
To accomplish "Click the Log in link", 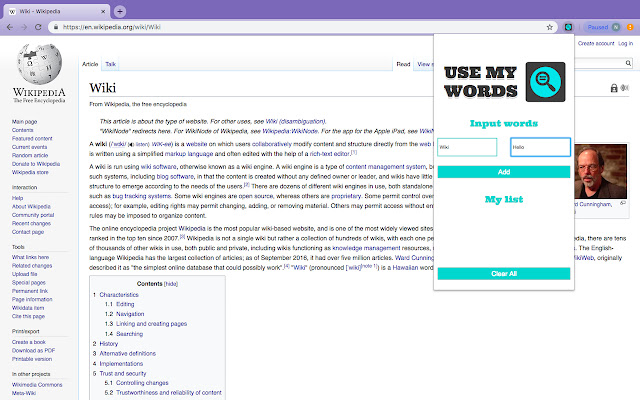I will click(625, 43).
